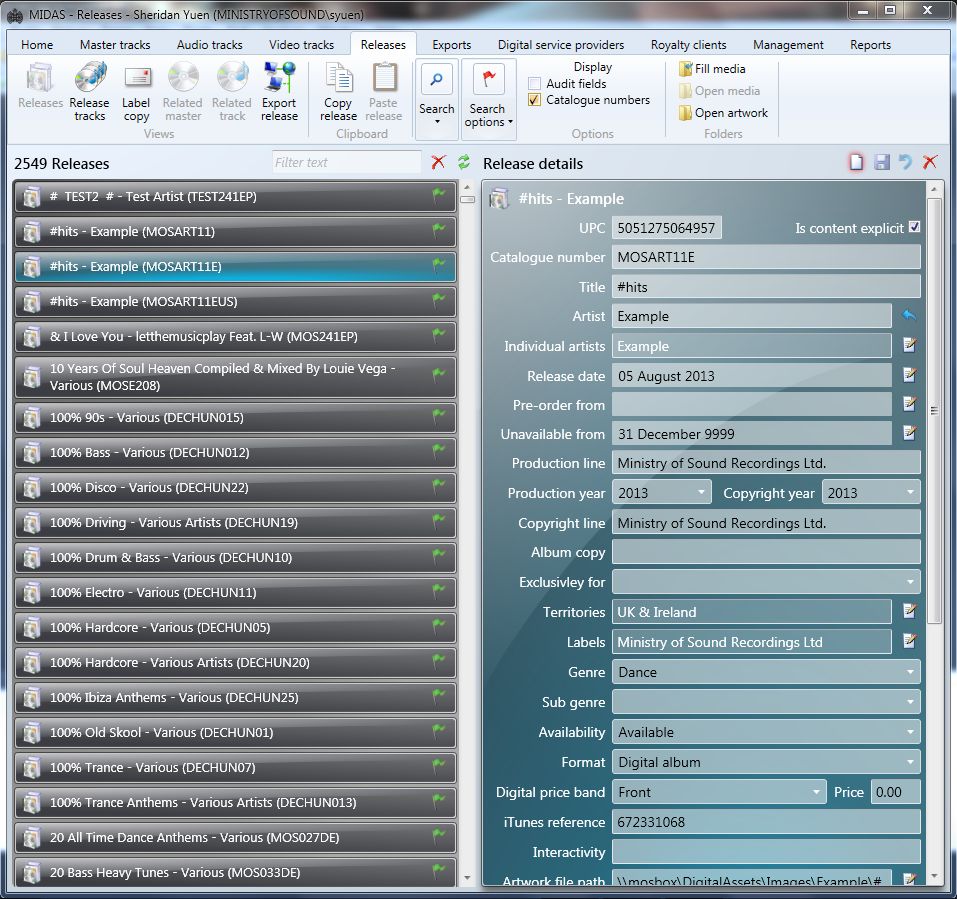Uncheck the Catalogue numbers checkbox
This screenshot has width=957, height=899.
[534, 99]
